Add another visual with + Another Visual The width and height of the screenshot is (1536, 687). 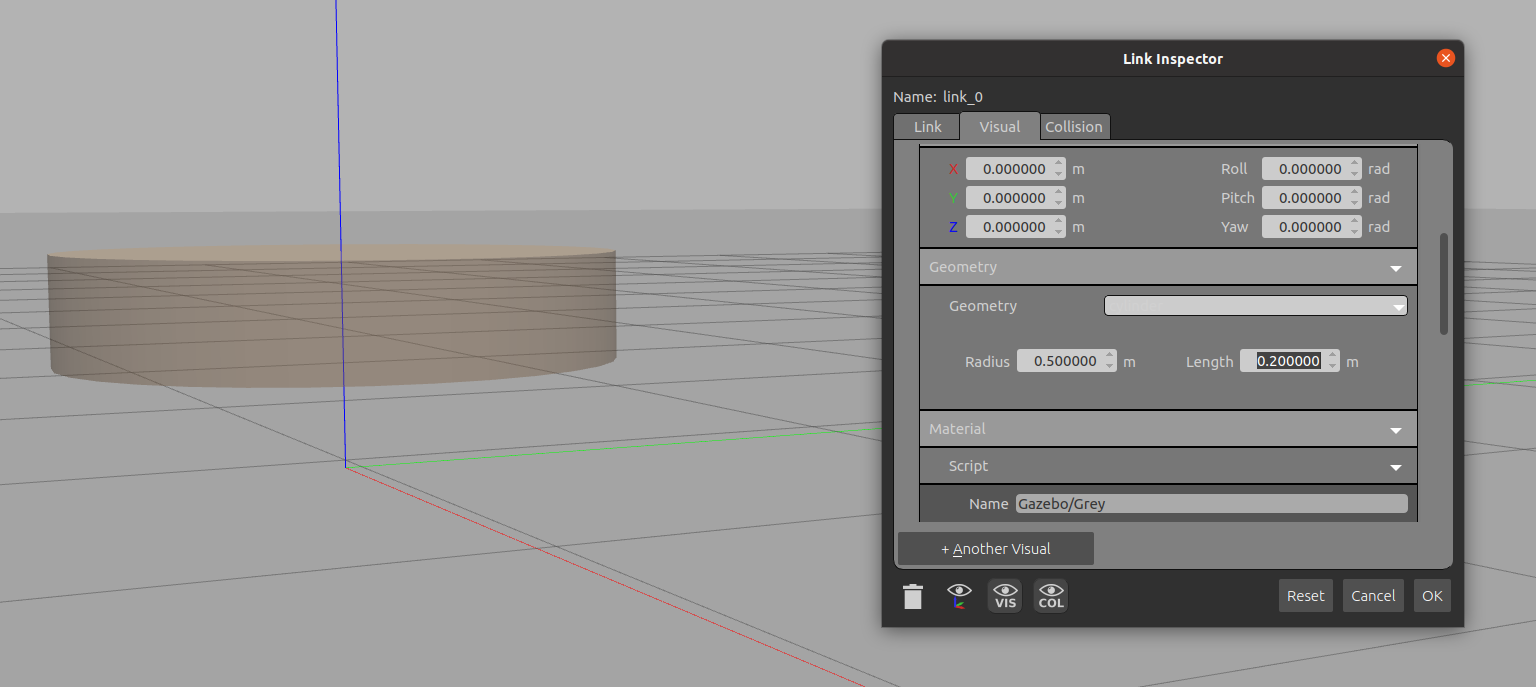(996, 549)
